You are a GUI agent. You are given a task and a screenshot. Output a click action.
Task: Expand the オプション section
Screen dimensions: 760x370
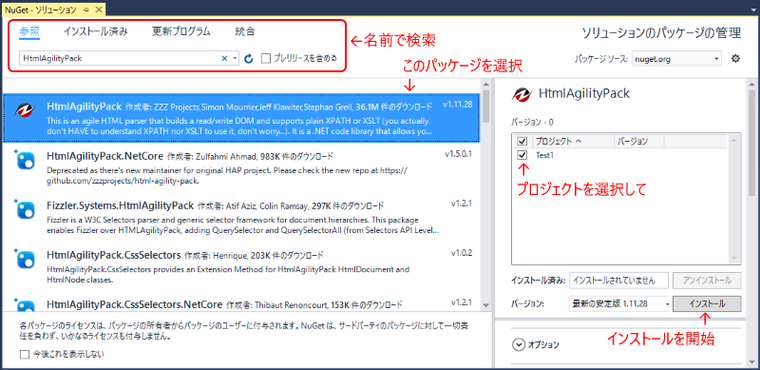pyautogui.click(x=518, y=344)
